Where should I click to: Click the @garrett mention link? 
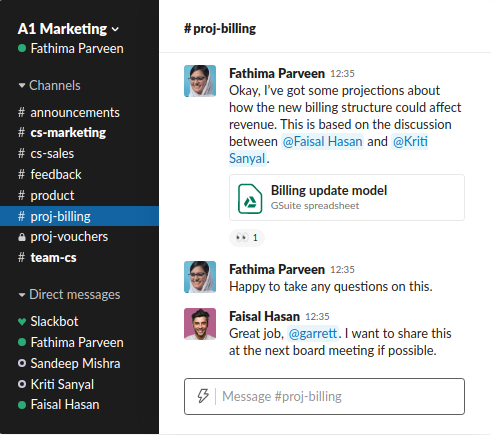313,334
